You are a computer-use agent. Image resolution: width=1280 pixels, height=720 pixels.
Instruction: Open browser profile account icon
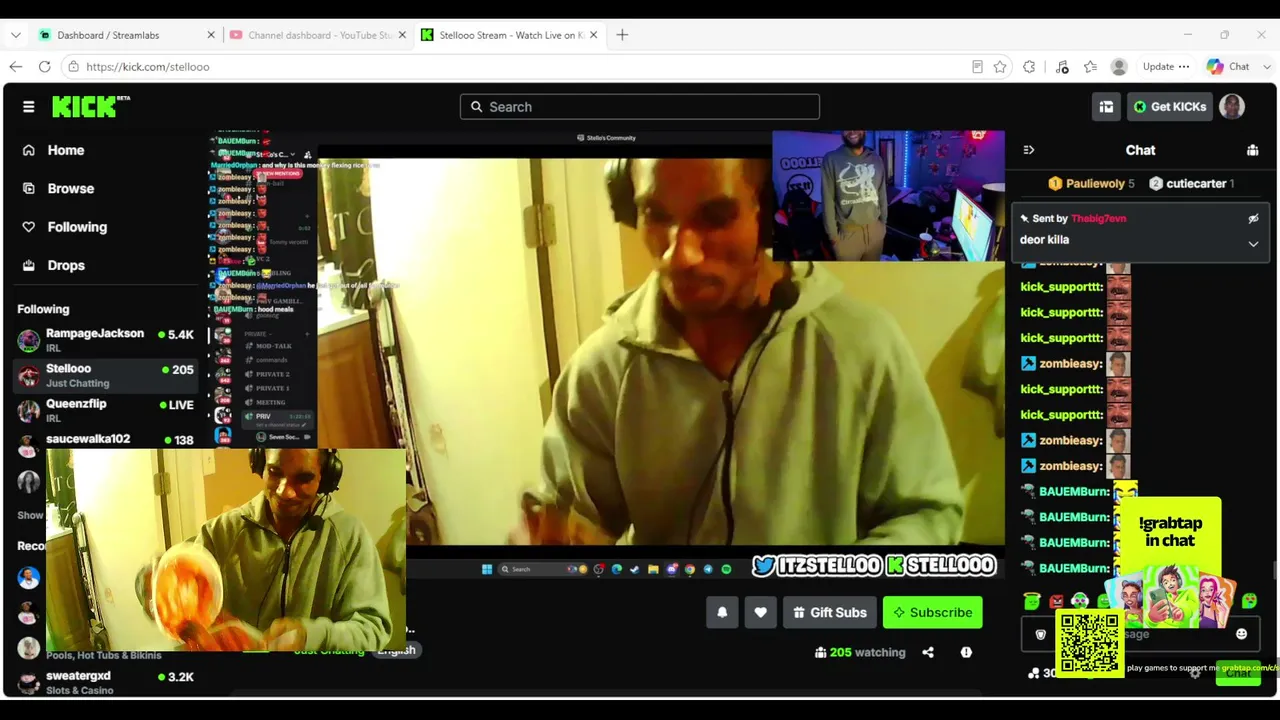tap(1119, 67)
